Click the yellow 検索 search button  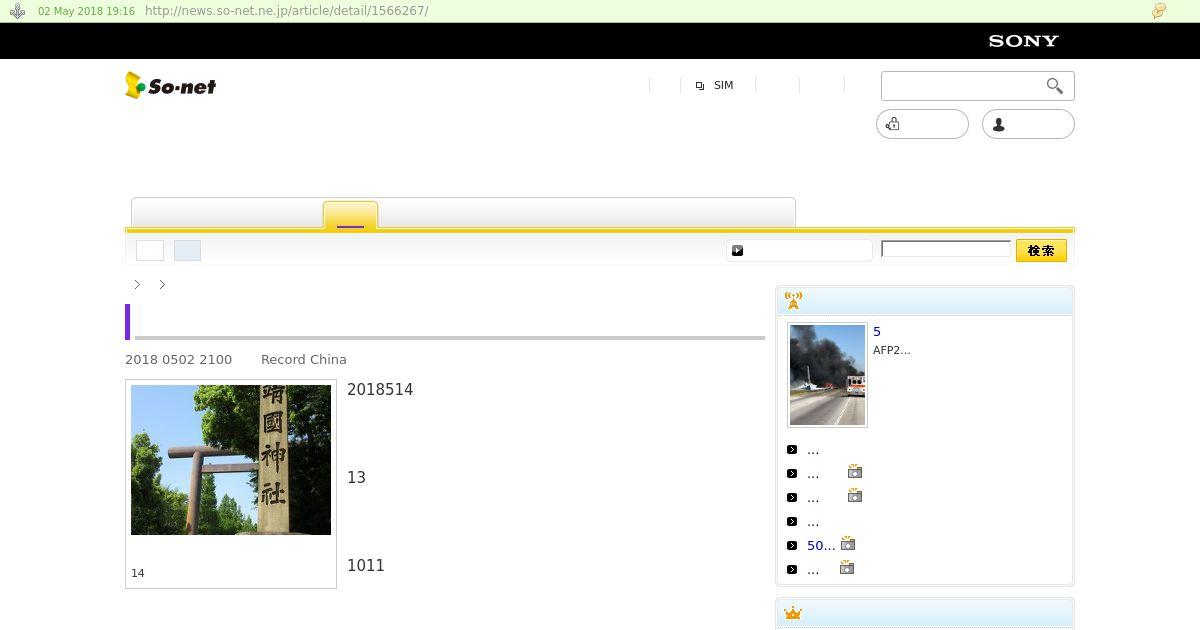pyautogui.click(x=1041, y=251)
